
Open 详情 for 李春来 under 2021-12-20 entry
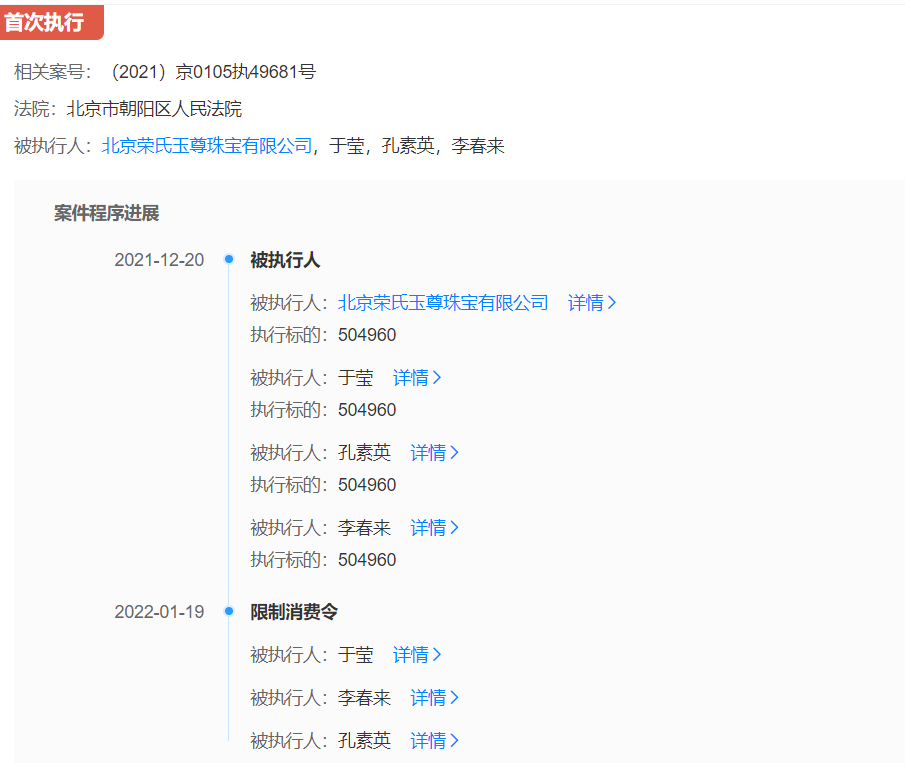(x=434, y=527)
